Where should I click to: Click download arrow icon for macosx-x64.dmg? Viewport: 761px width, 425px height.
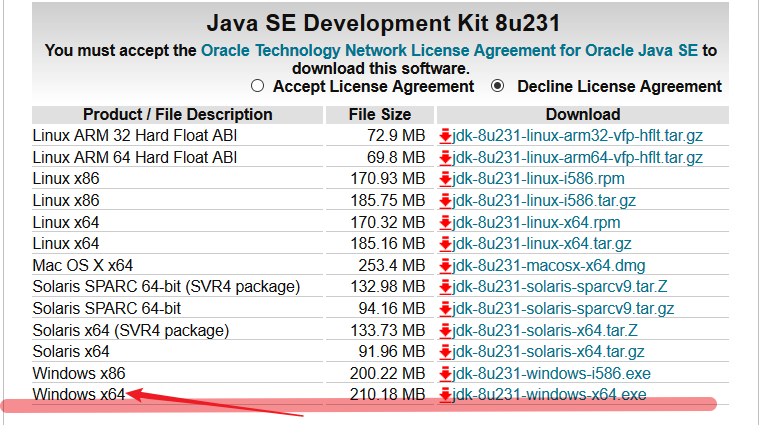[445, 266]
